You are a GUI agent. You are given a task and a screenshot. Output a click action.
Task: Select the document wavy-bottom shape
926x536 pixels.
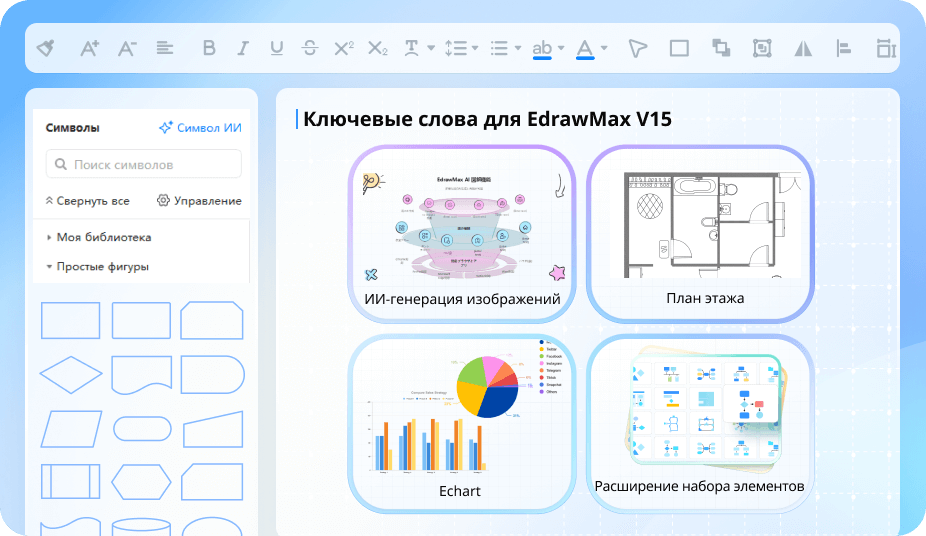pyautogui.click(x=141, y=375)
